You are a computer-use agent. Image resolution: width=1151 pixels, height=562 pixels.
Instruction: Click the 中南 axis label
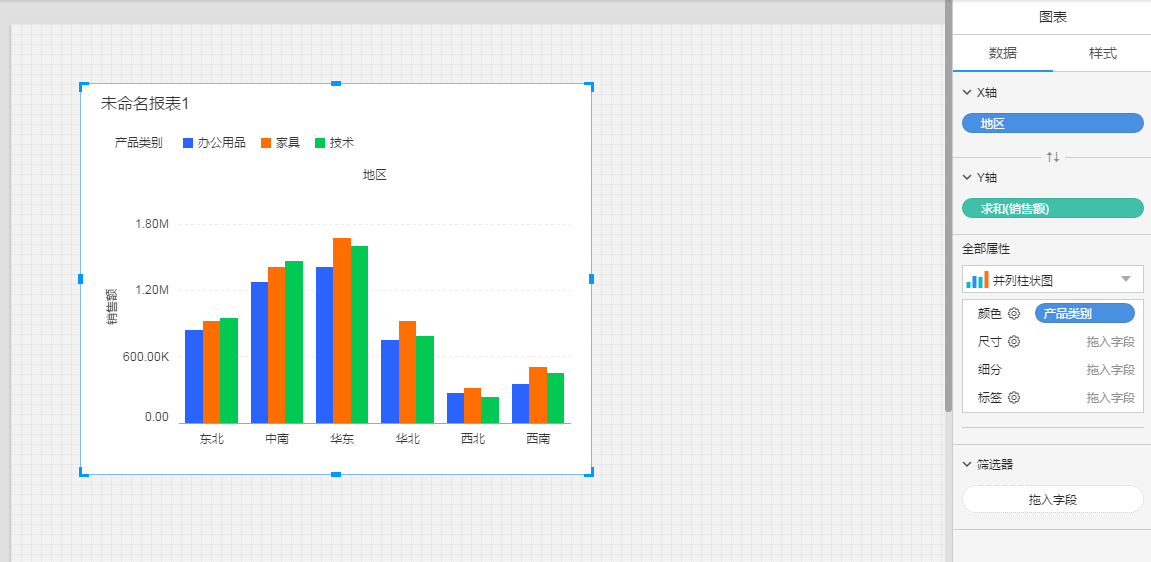(x=277, y=439)
